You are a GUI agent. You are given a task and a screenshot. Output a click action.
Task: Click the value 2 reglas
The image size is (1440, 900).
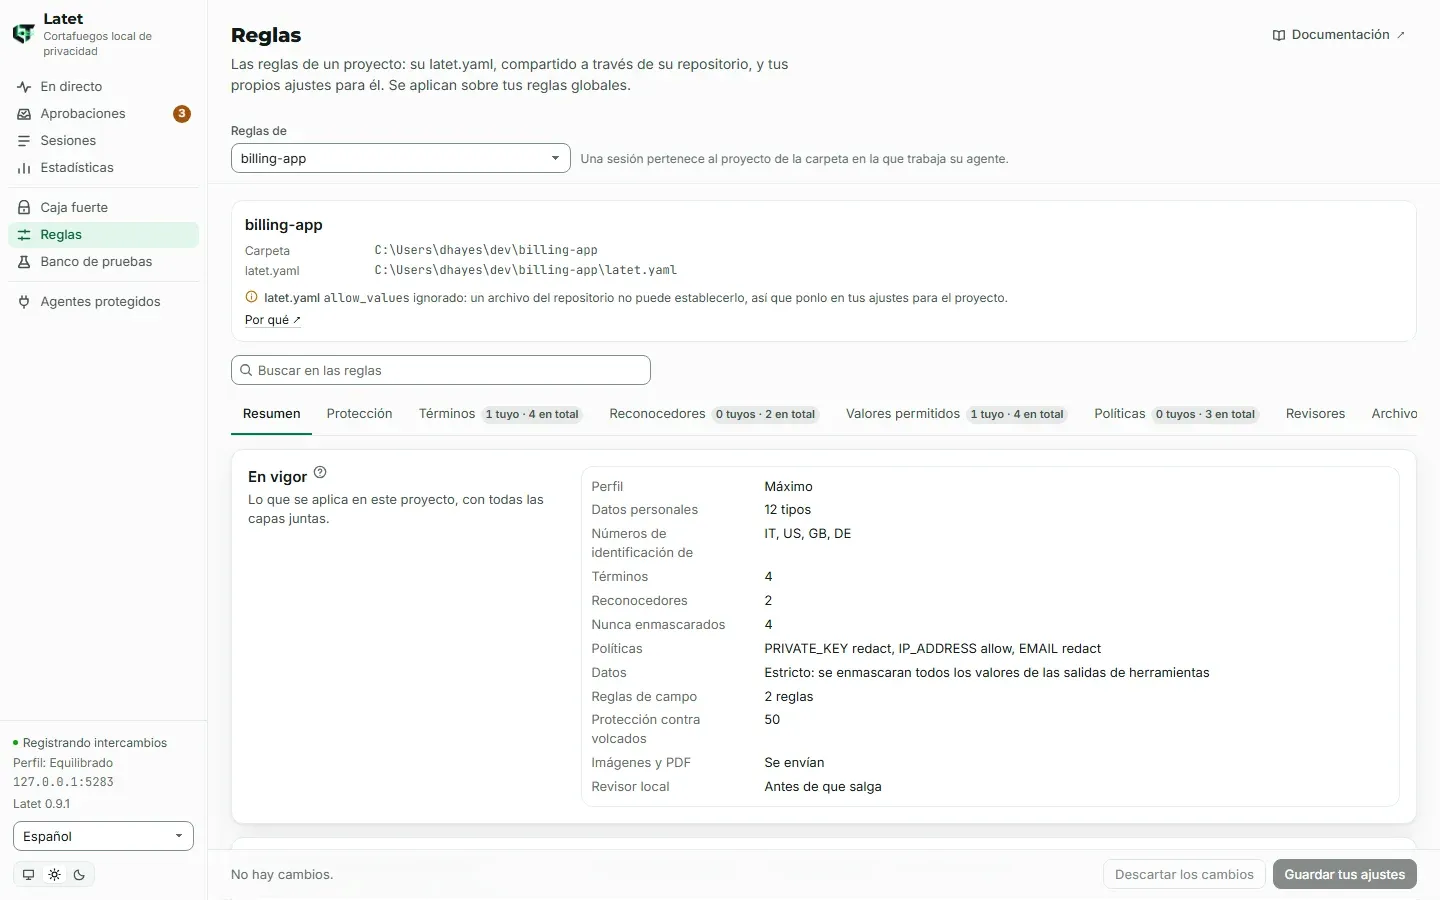point(788,697)
